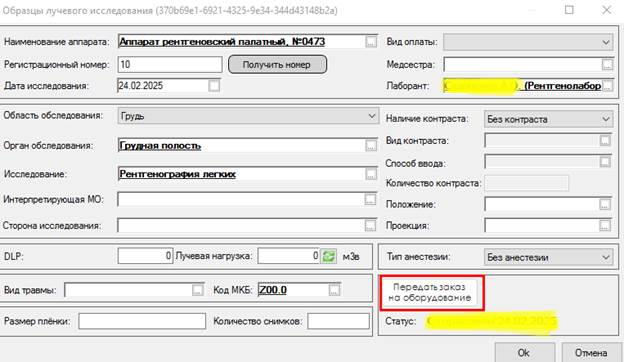This screenshot has height=362, width=624.
Task: Expand the Тип анестезии dropdown
Action: pyautogui.click(x=606, y=257)
